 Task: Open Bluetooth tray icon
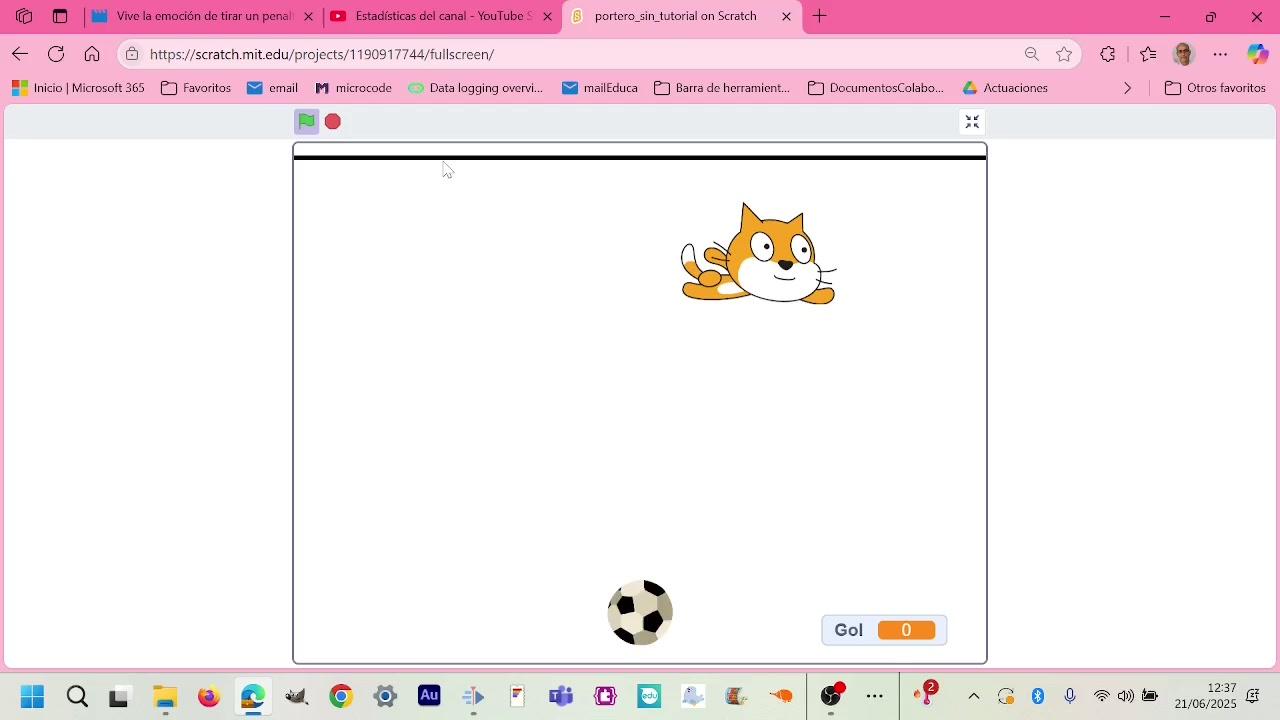coord(1038,696)
